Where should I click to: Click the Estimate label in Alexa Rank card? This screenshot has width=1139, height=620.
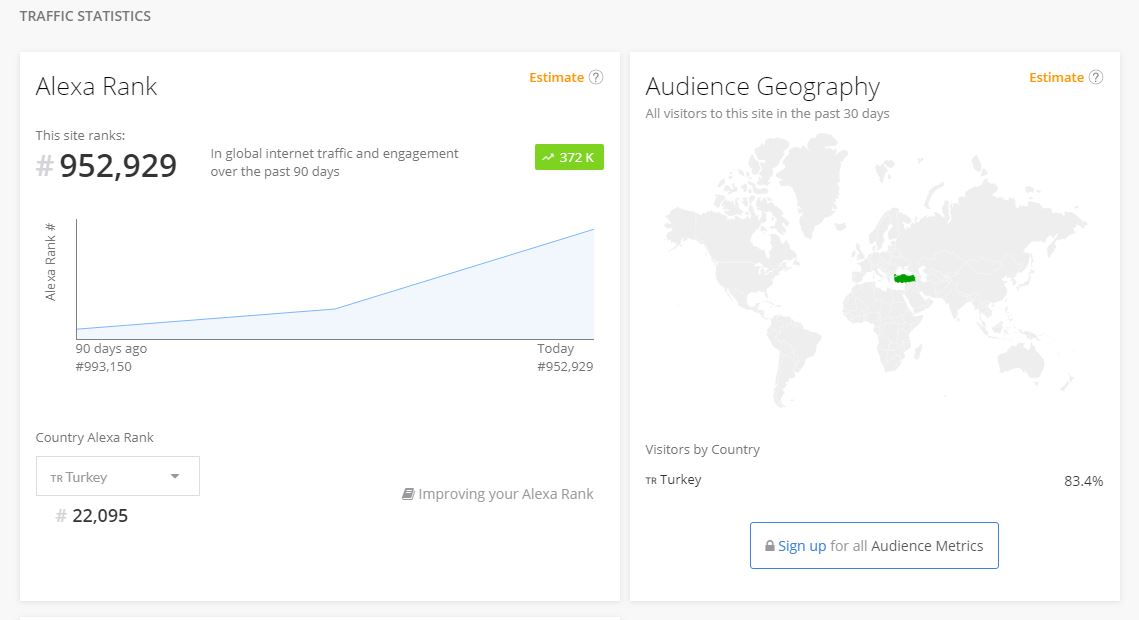[x=556, y=77]
